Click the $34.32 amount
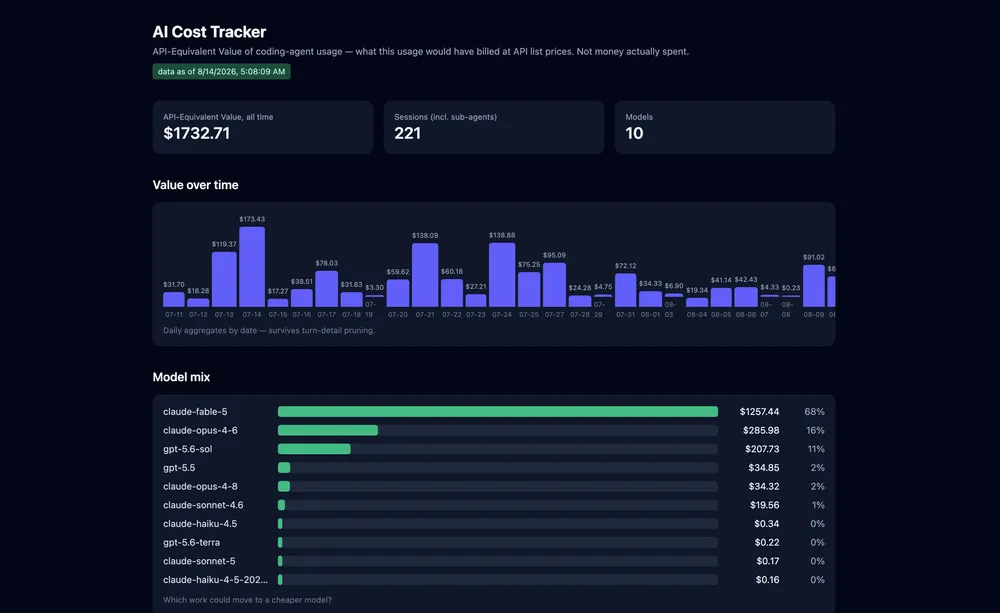Image resolution: width=1000 pixels, height=613 pixels. pyautogui.click(x=764, y=486)
